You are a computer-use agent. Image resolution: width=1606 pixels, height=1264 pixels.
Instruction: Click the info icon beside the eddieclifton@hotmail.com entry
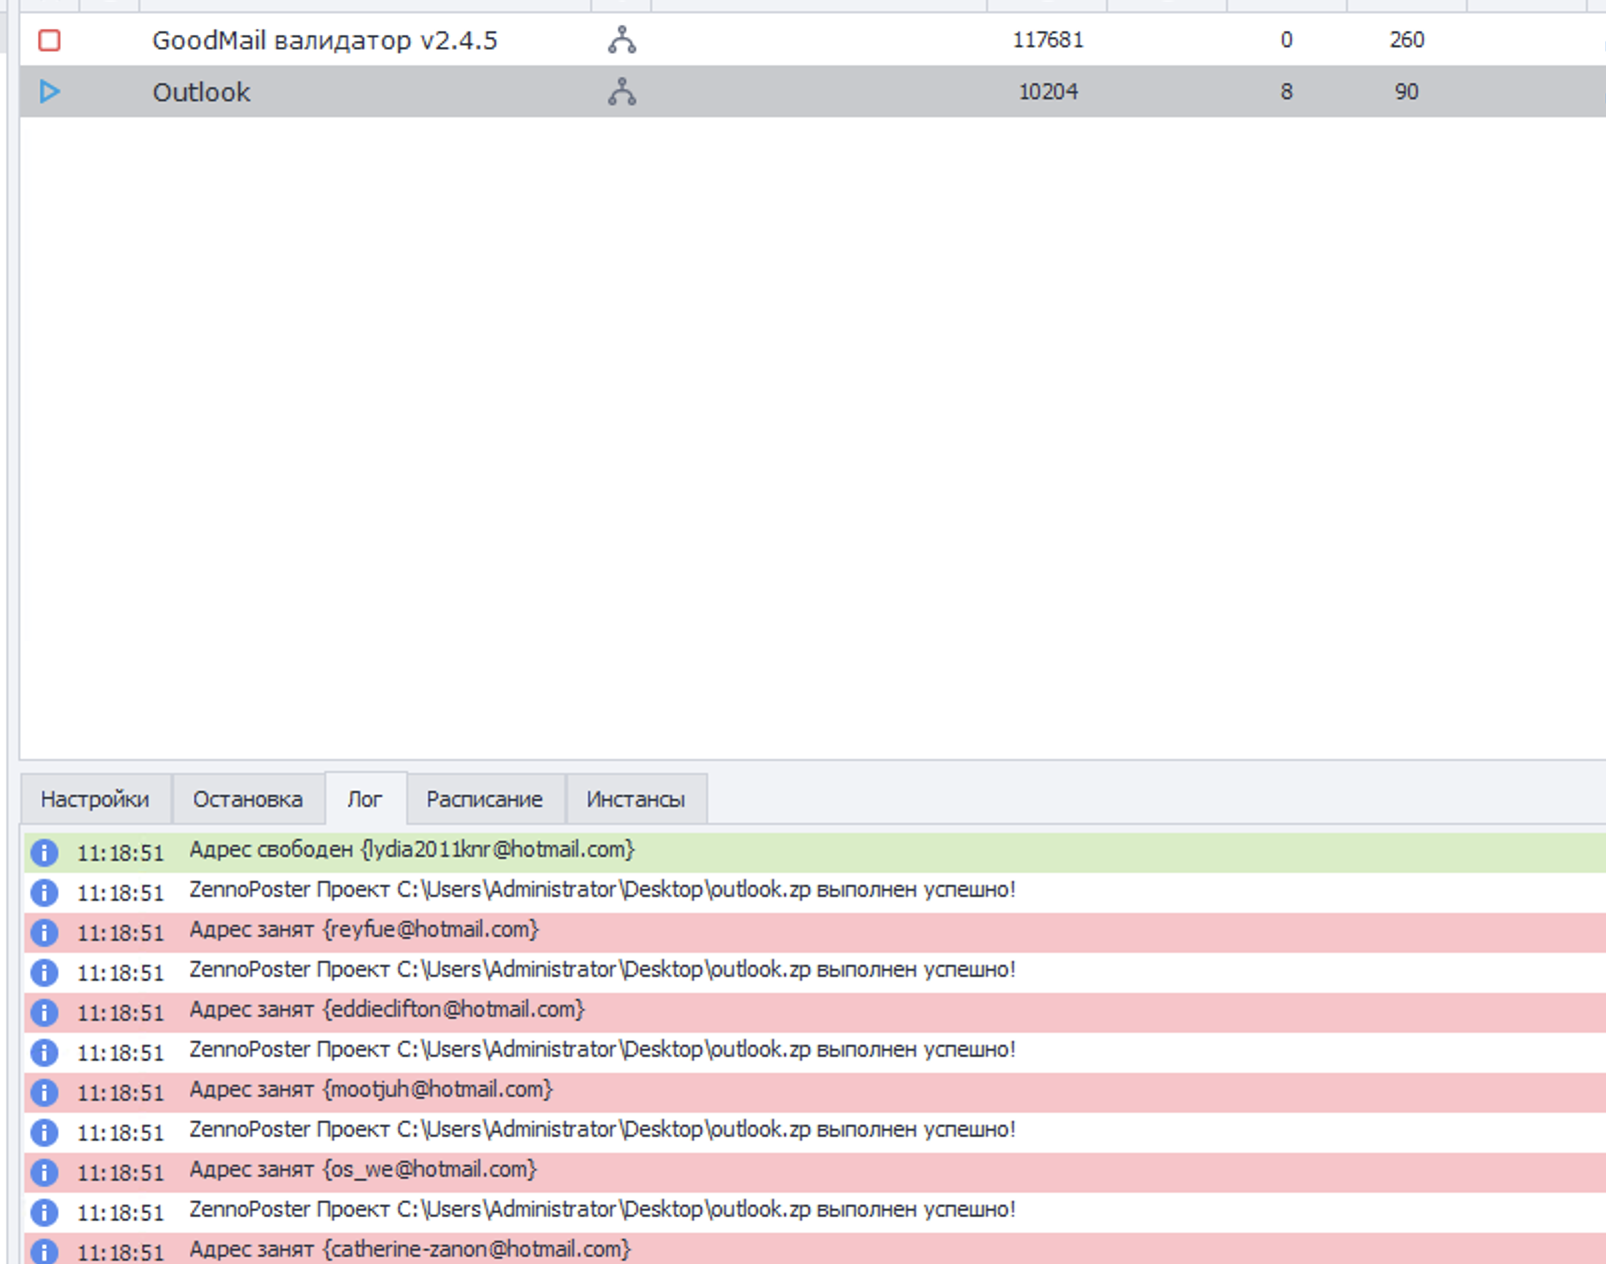coord(44,1012)
